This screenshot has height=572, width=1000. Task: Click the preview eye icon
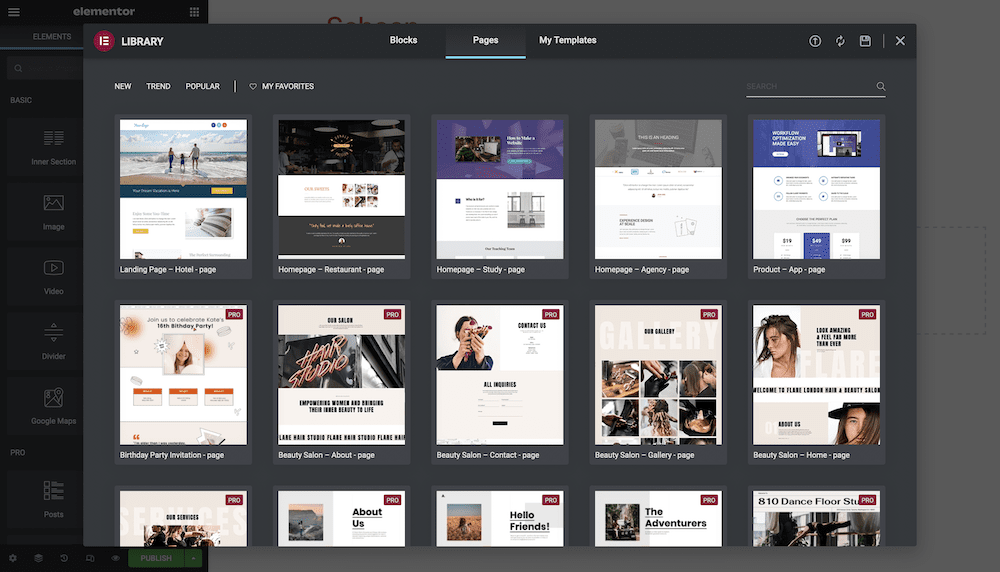coord(115,558)
